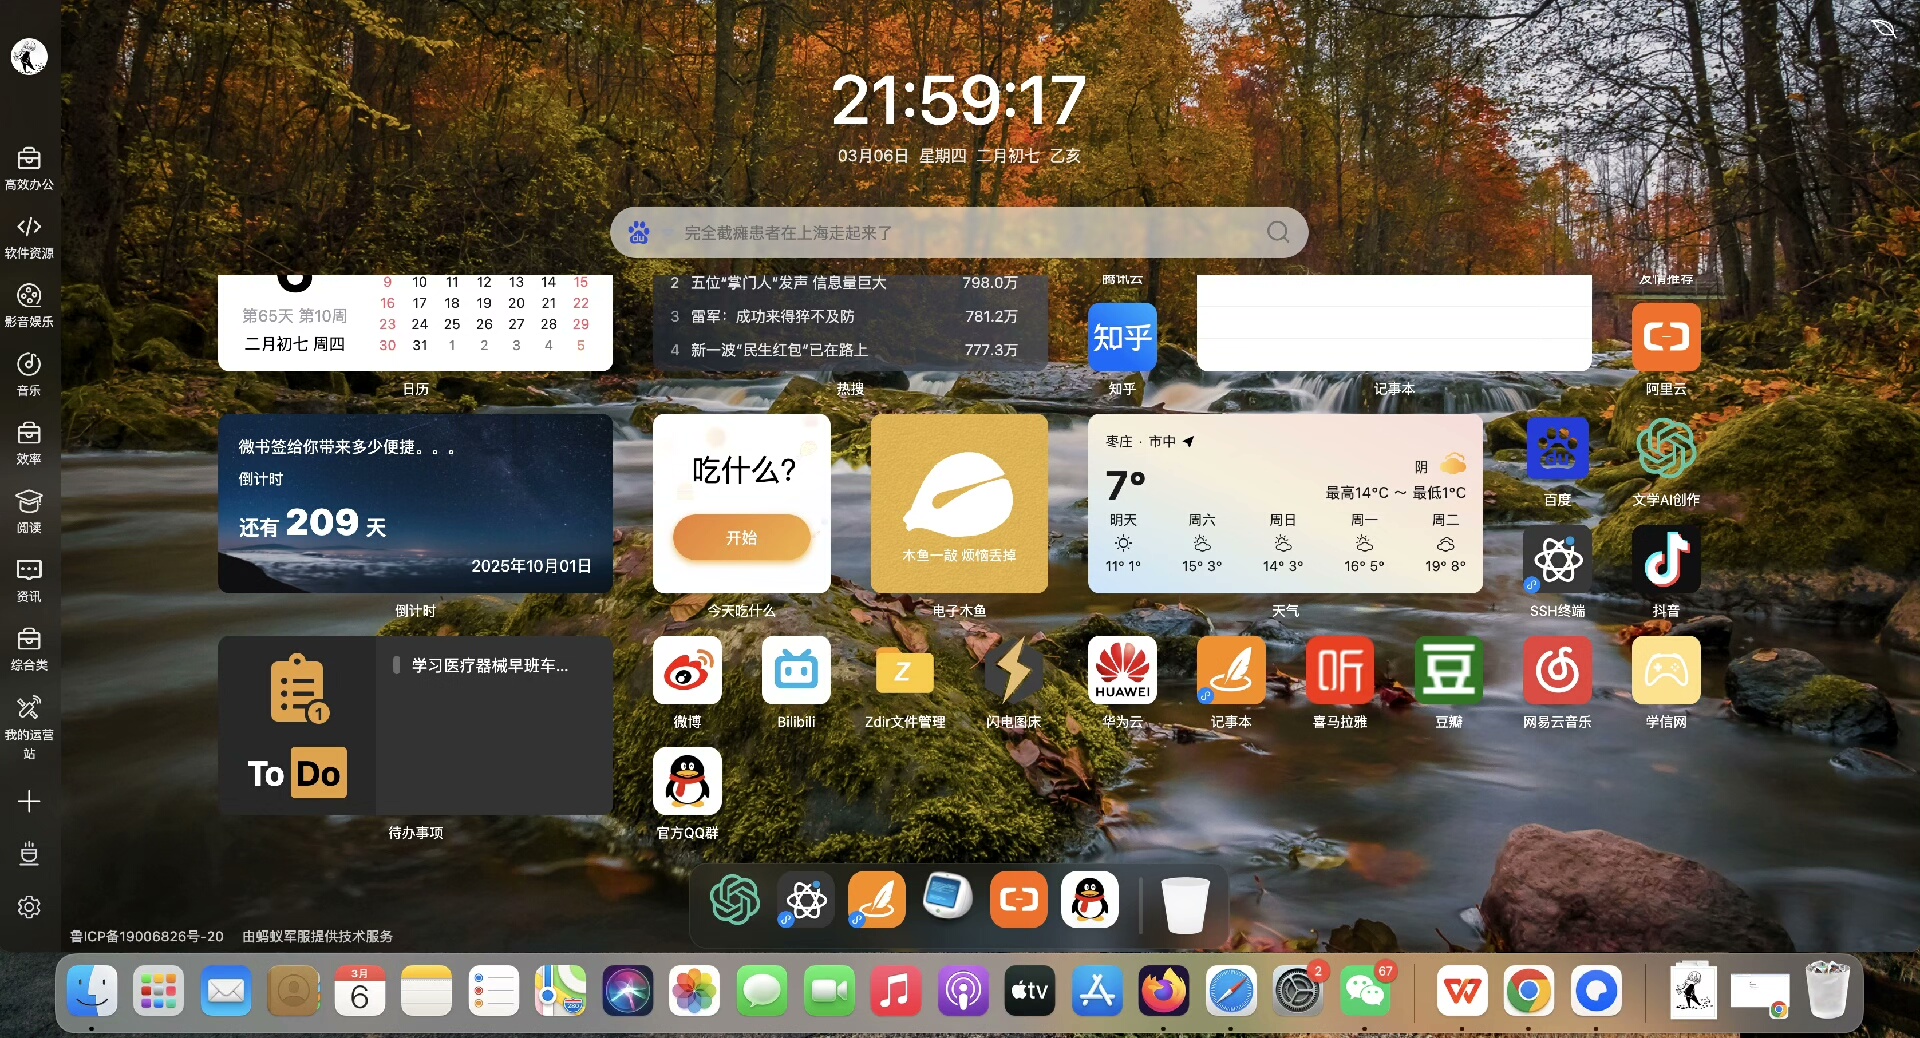Click the 由蚂蚁军服提供技术服务 footer link
Screen dimensions: 1920x1038
click(318, 936)
